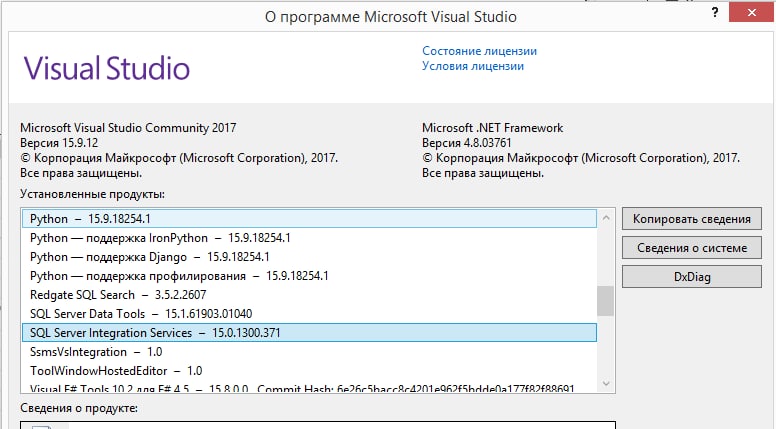Viewport: 776px width, 429px height.
Task: Select the "SsmsVsIntegration – 1.0" row
Action: click(x=309, y=352)
